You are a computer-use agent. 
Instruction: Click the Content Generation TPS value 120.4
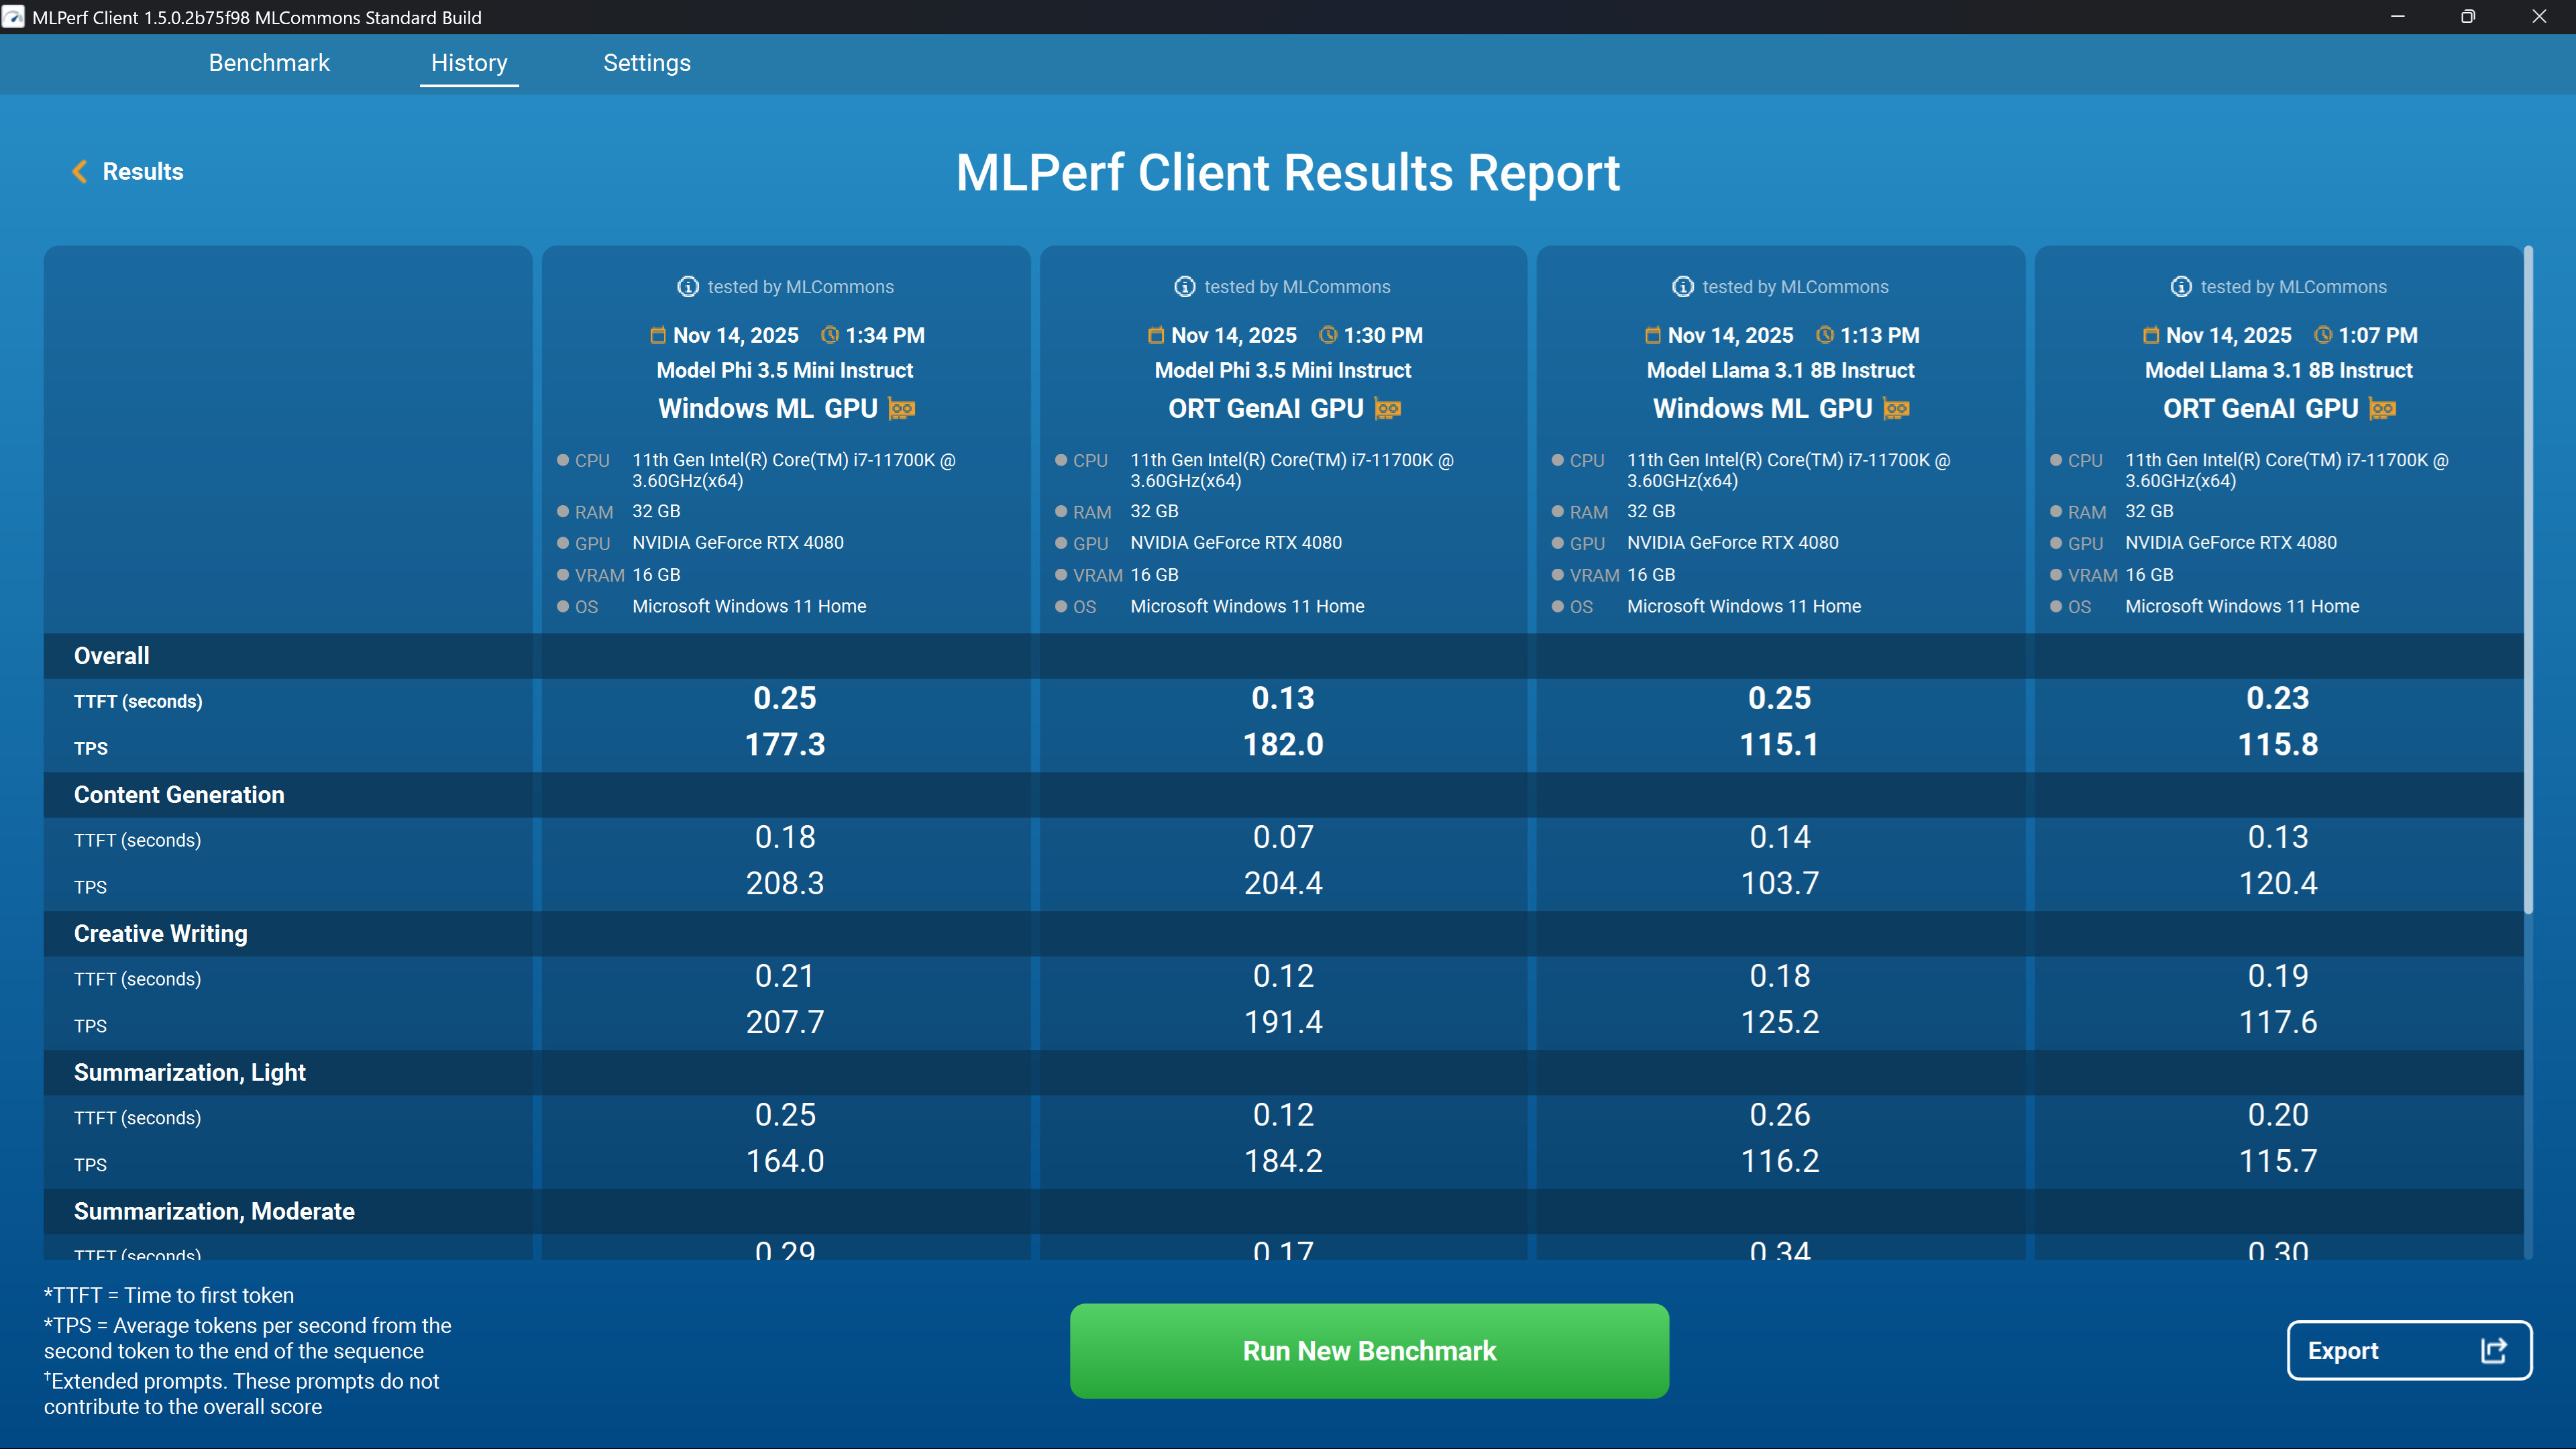point(2278,884)
